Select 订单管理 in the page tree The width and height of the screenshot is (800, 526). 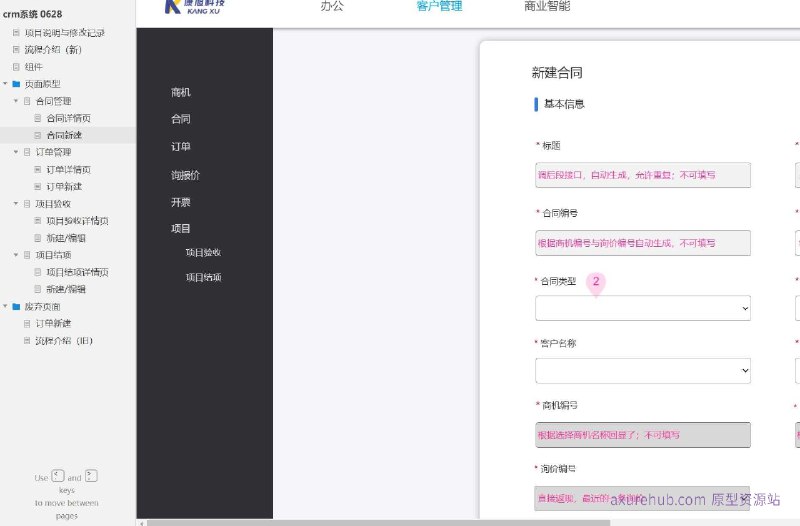pos(54,152)
